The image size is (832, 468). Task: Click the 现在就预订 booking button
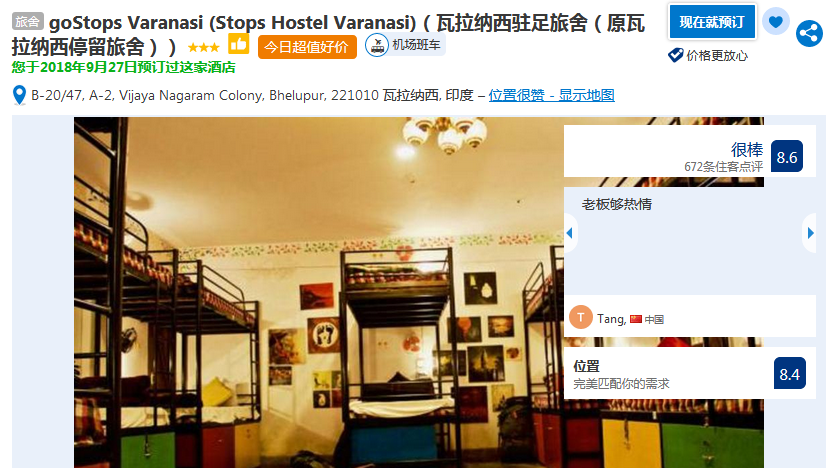712,22
